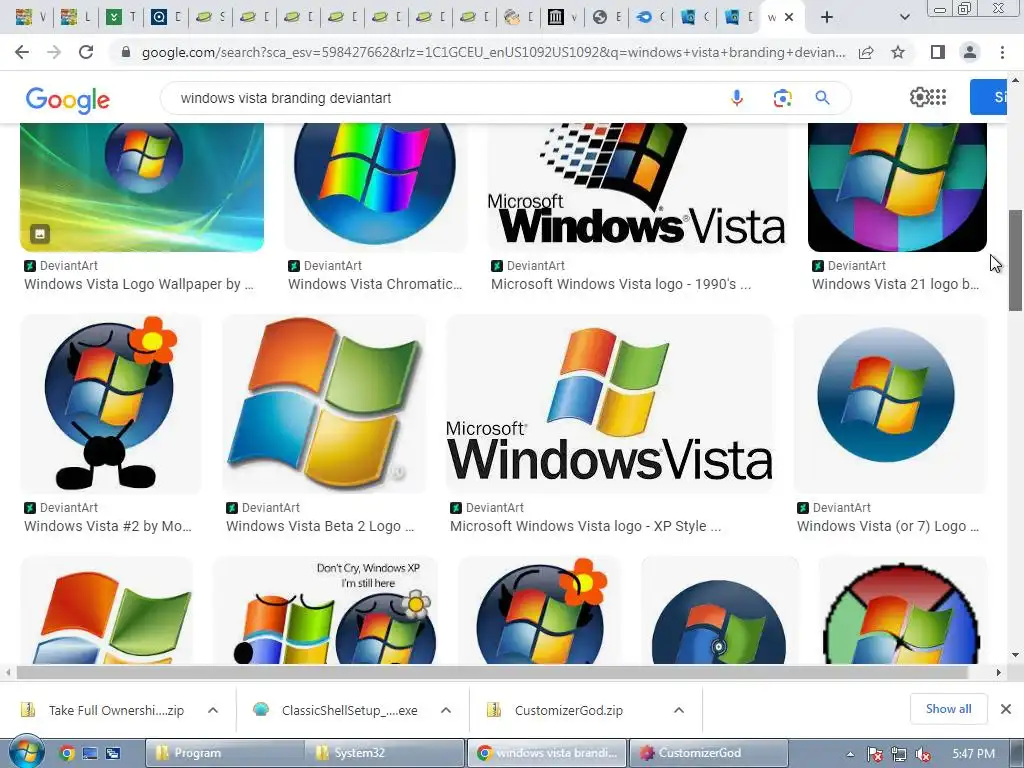The width and height of the screenshot is (1024, 768).
Task: Expand options for CustomizerGod.zip download
Action: click(x=679, y=710)
